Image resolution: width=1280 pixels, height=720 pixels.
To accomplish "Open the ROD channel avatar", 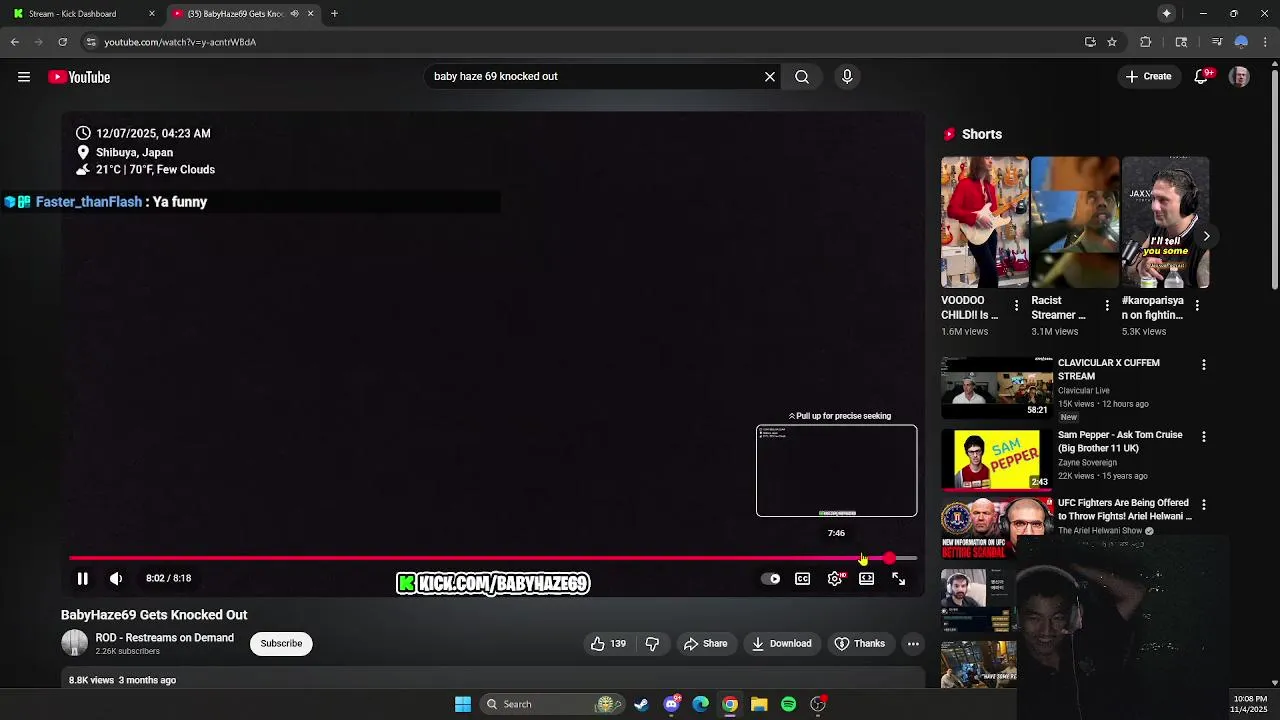I will click(x=74, y=643).
